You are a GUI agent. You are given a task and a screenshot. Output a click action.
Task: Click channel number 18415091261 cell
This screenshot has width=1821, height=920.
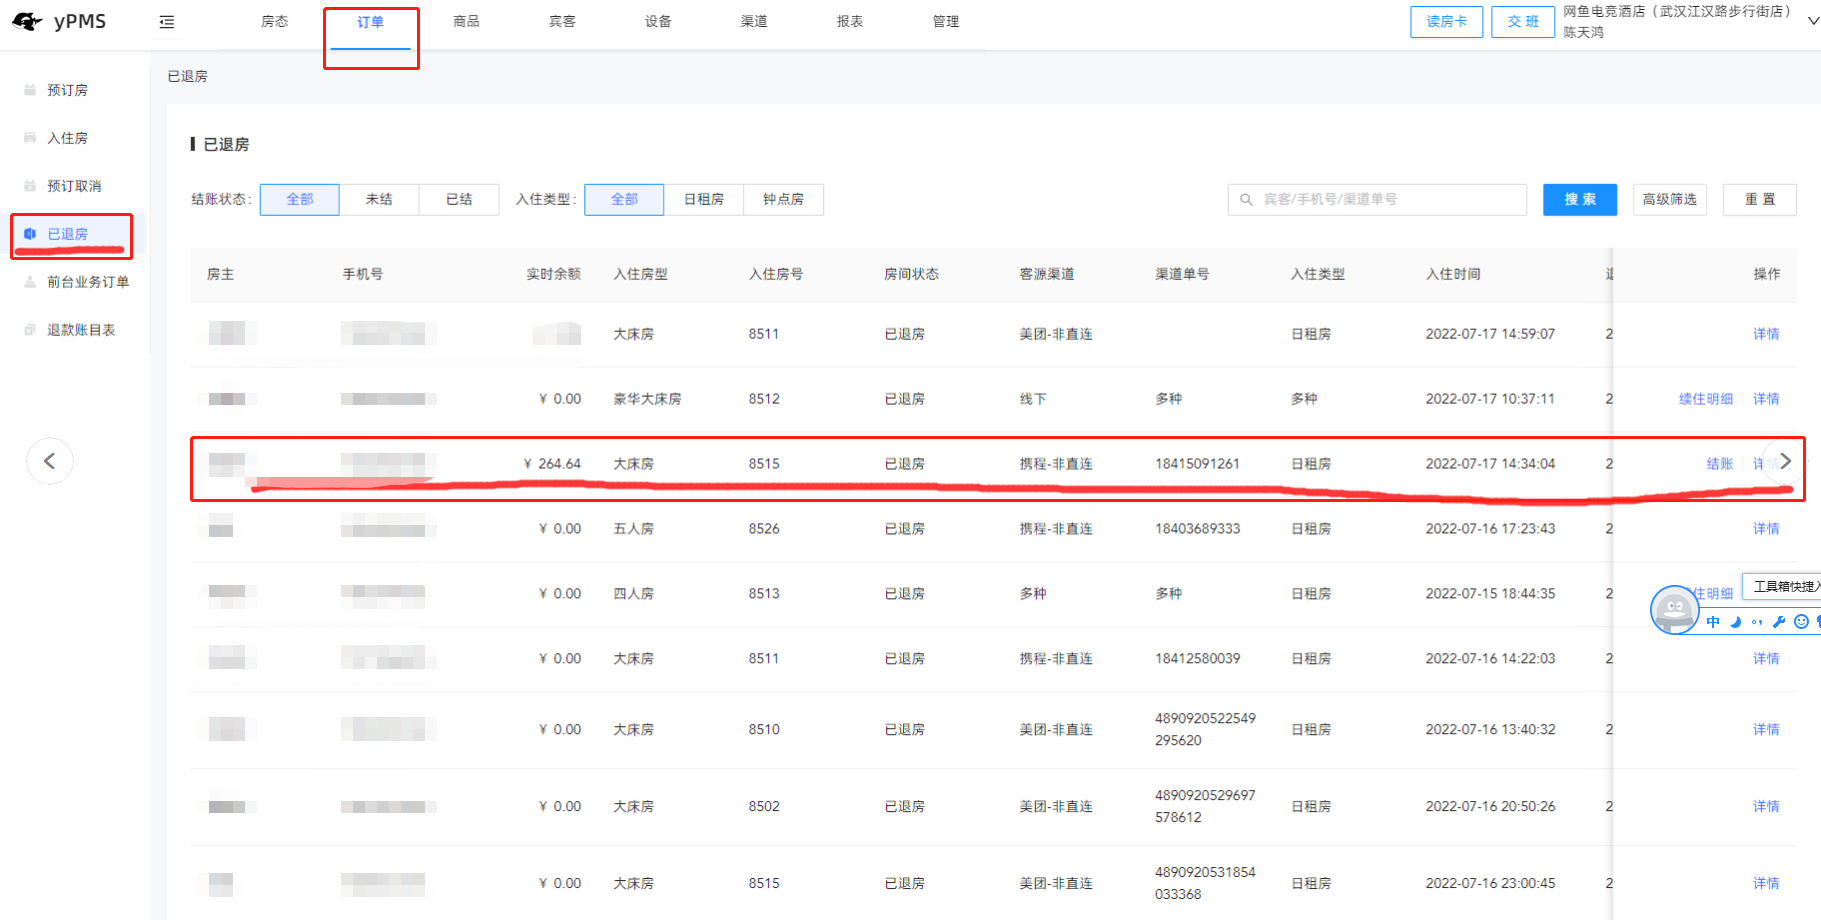click(1197, 464)
